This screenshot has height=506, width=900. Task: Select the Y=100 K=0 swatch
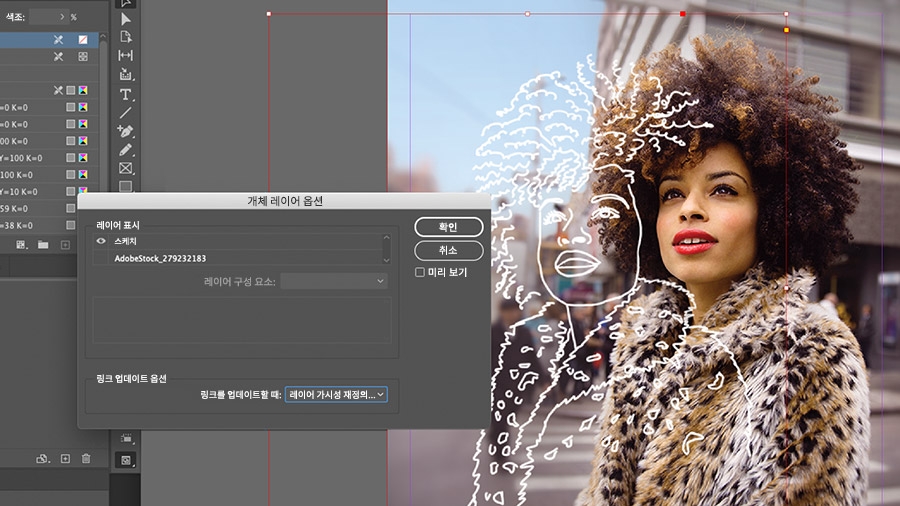[49, 158]
